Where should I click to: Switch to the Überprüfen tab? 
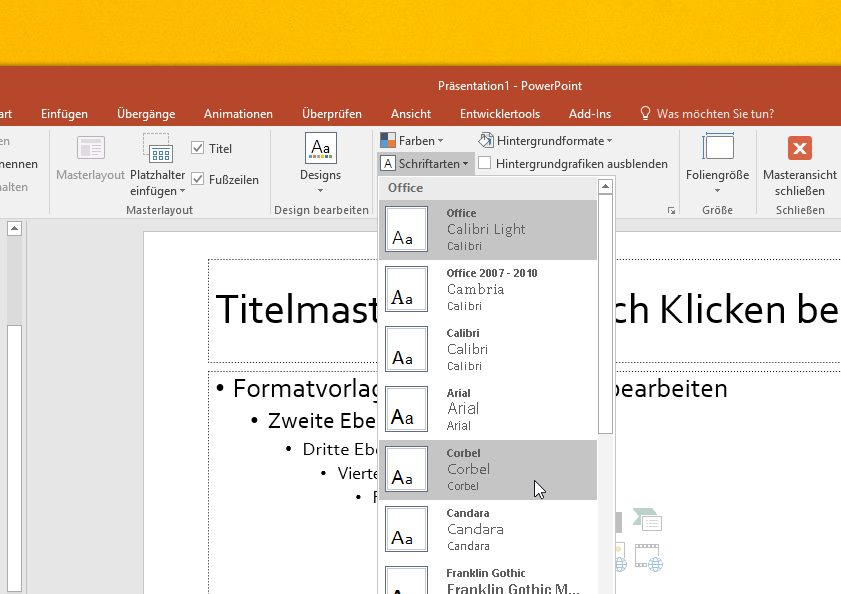[331, 114]
